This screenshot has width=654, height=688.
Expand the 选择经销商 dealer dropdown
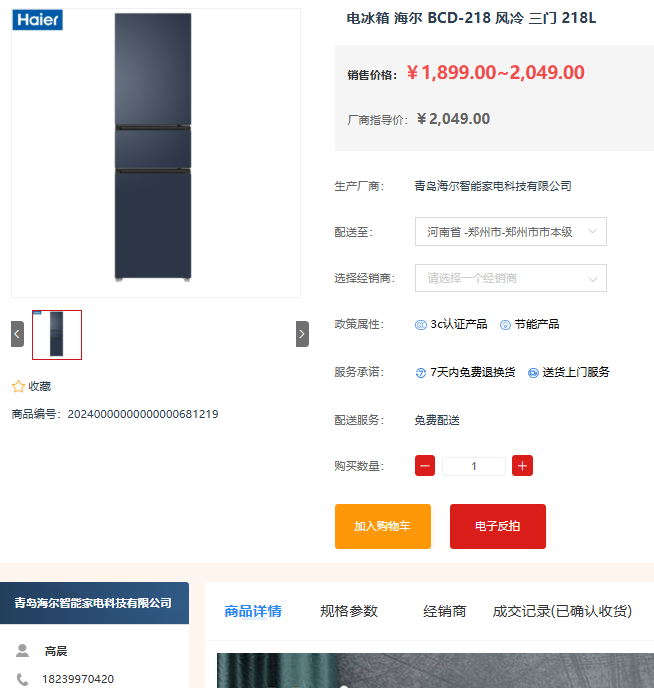[x=511, y=278]
